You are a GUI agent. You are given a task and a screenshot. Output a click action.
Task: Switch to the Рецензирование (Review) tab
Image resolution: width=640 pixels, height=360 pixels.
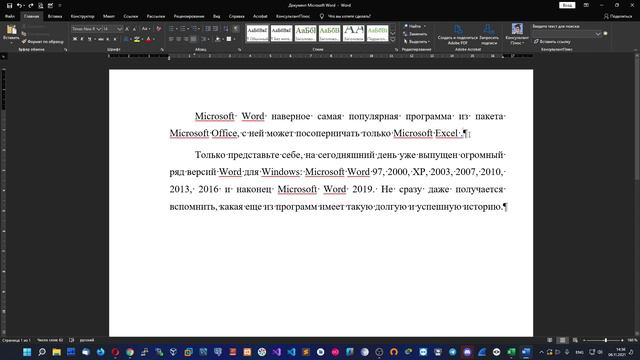pos(189,16)
